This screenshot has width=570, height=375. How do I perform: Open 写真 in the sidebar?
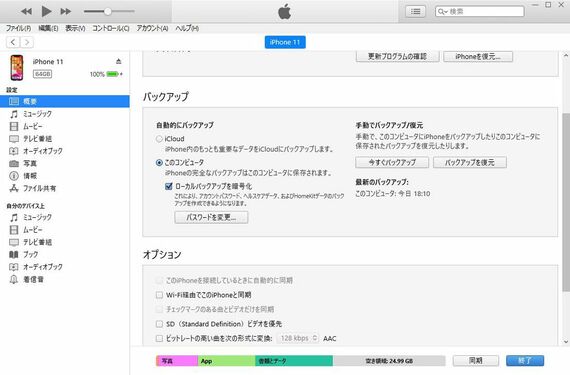[65, 164]
